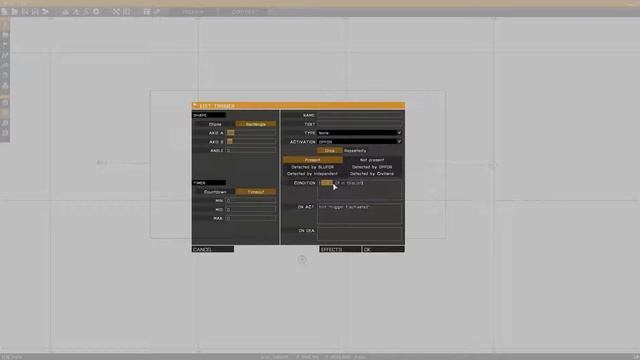Viewport: 640px width, 360px height.
Task: Cancel the Edit Trigger dialog
Action: [x=213, y=249]
